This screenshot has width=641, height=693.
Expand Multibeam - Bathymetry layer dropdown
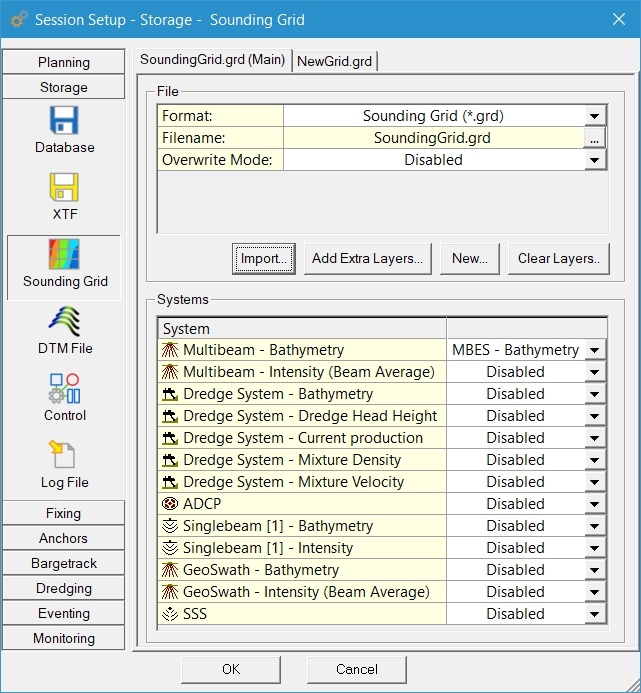point(595,350)
